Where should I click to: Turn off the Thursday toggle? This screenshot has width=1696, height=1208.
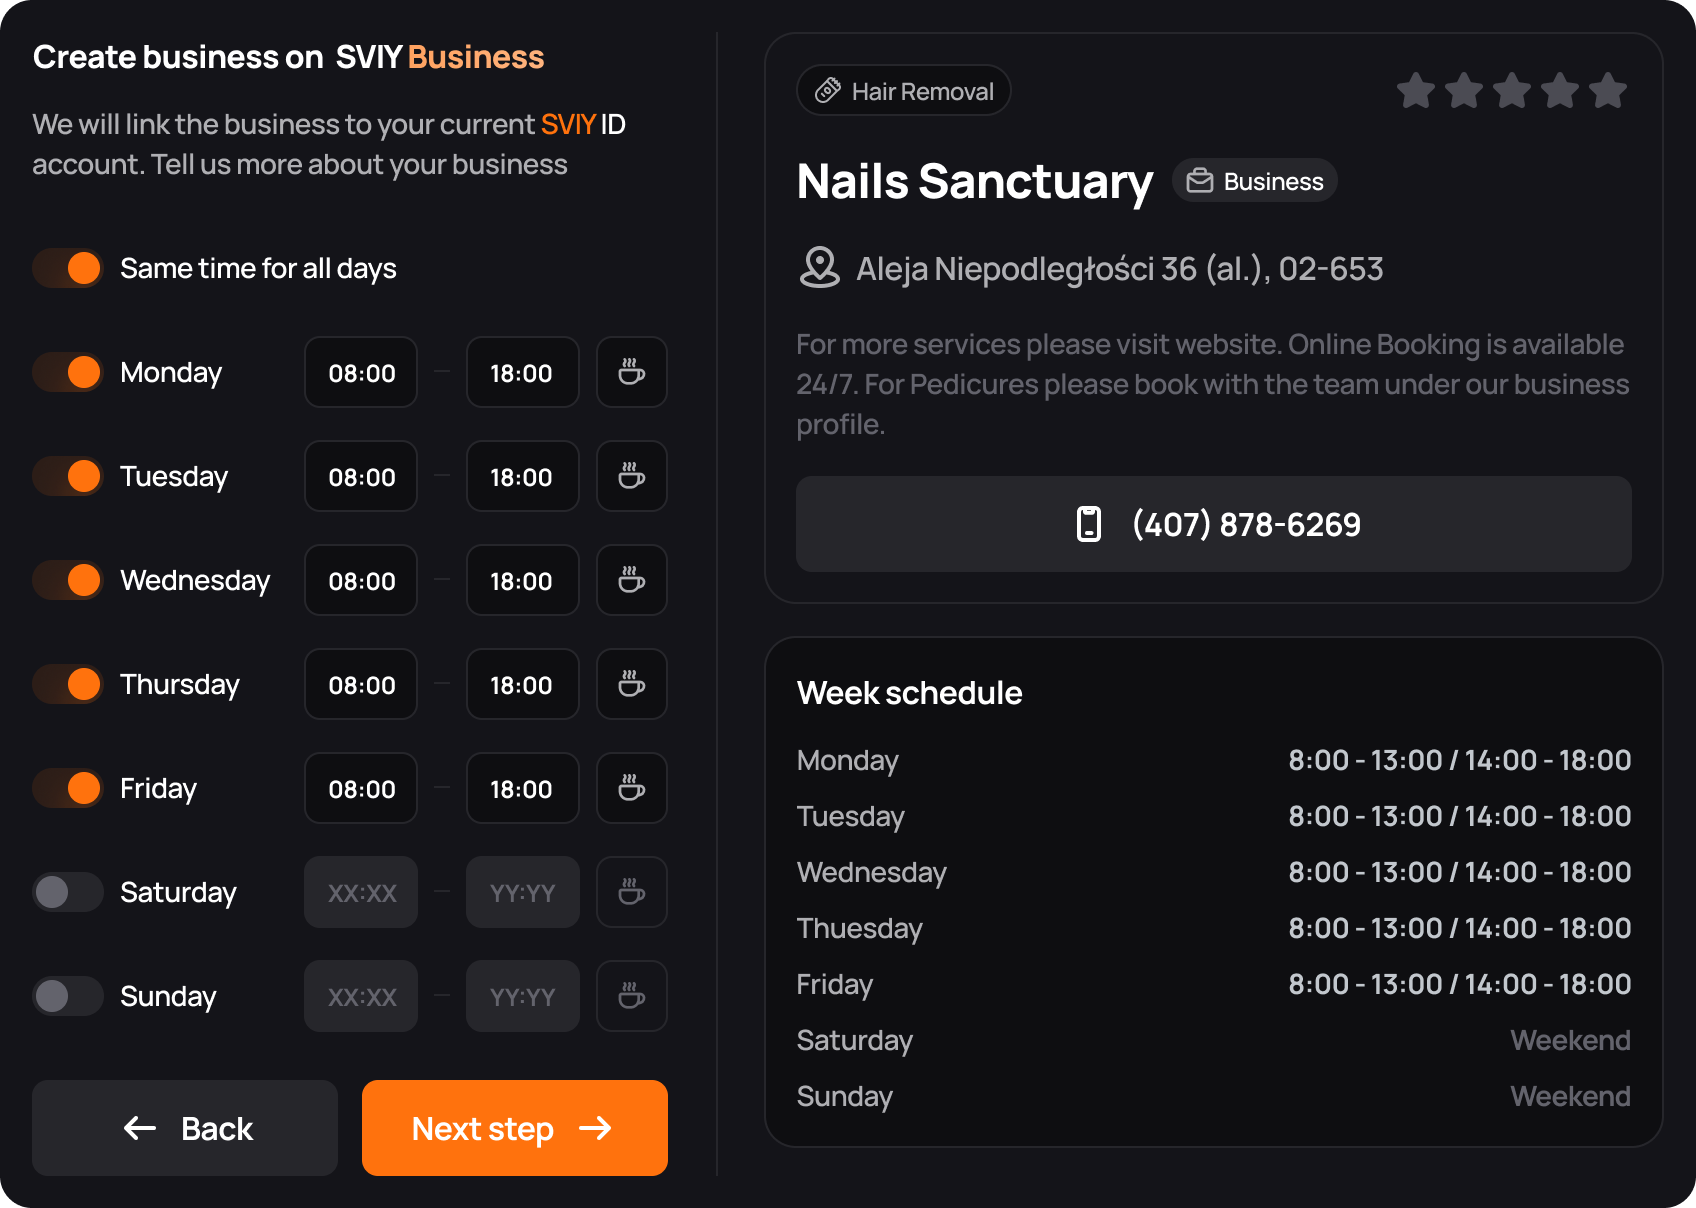(x=68, y=684)
